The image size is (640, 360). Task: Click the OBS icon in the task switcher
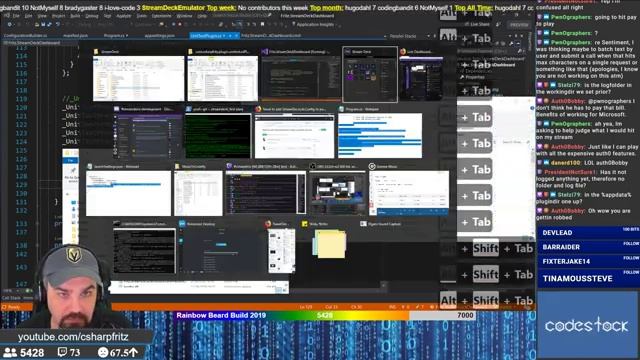[312, 167]
